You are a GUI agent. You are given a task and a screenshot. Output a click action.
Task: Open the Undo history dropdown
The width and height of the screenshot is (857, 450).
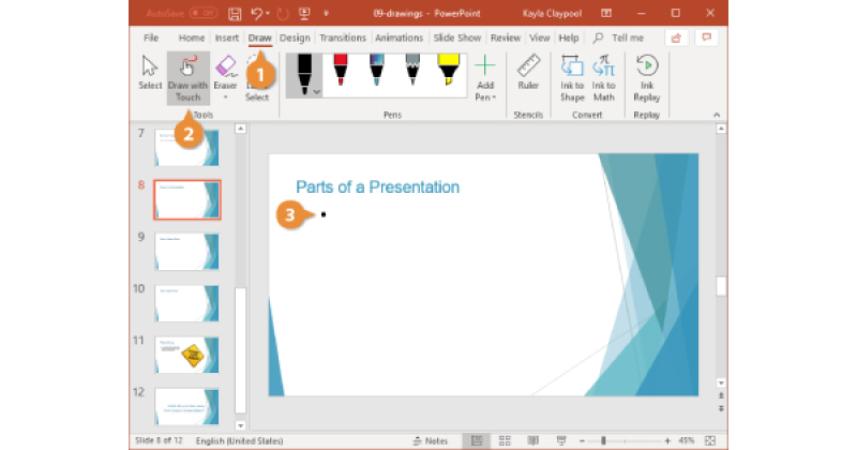pos(267,14)
